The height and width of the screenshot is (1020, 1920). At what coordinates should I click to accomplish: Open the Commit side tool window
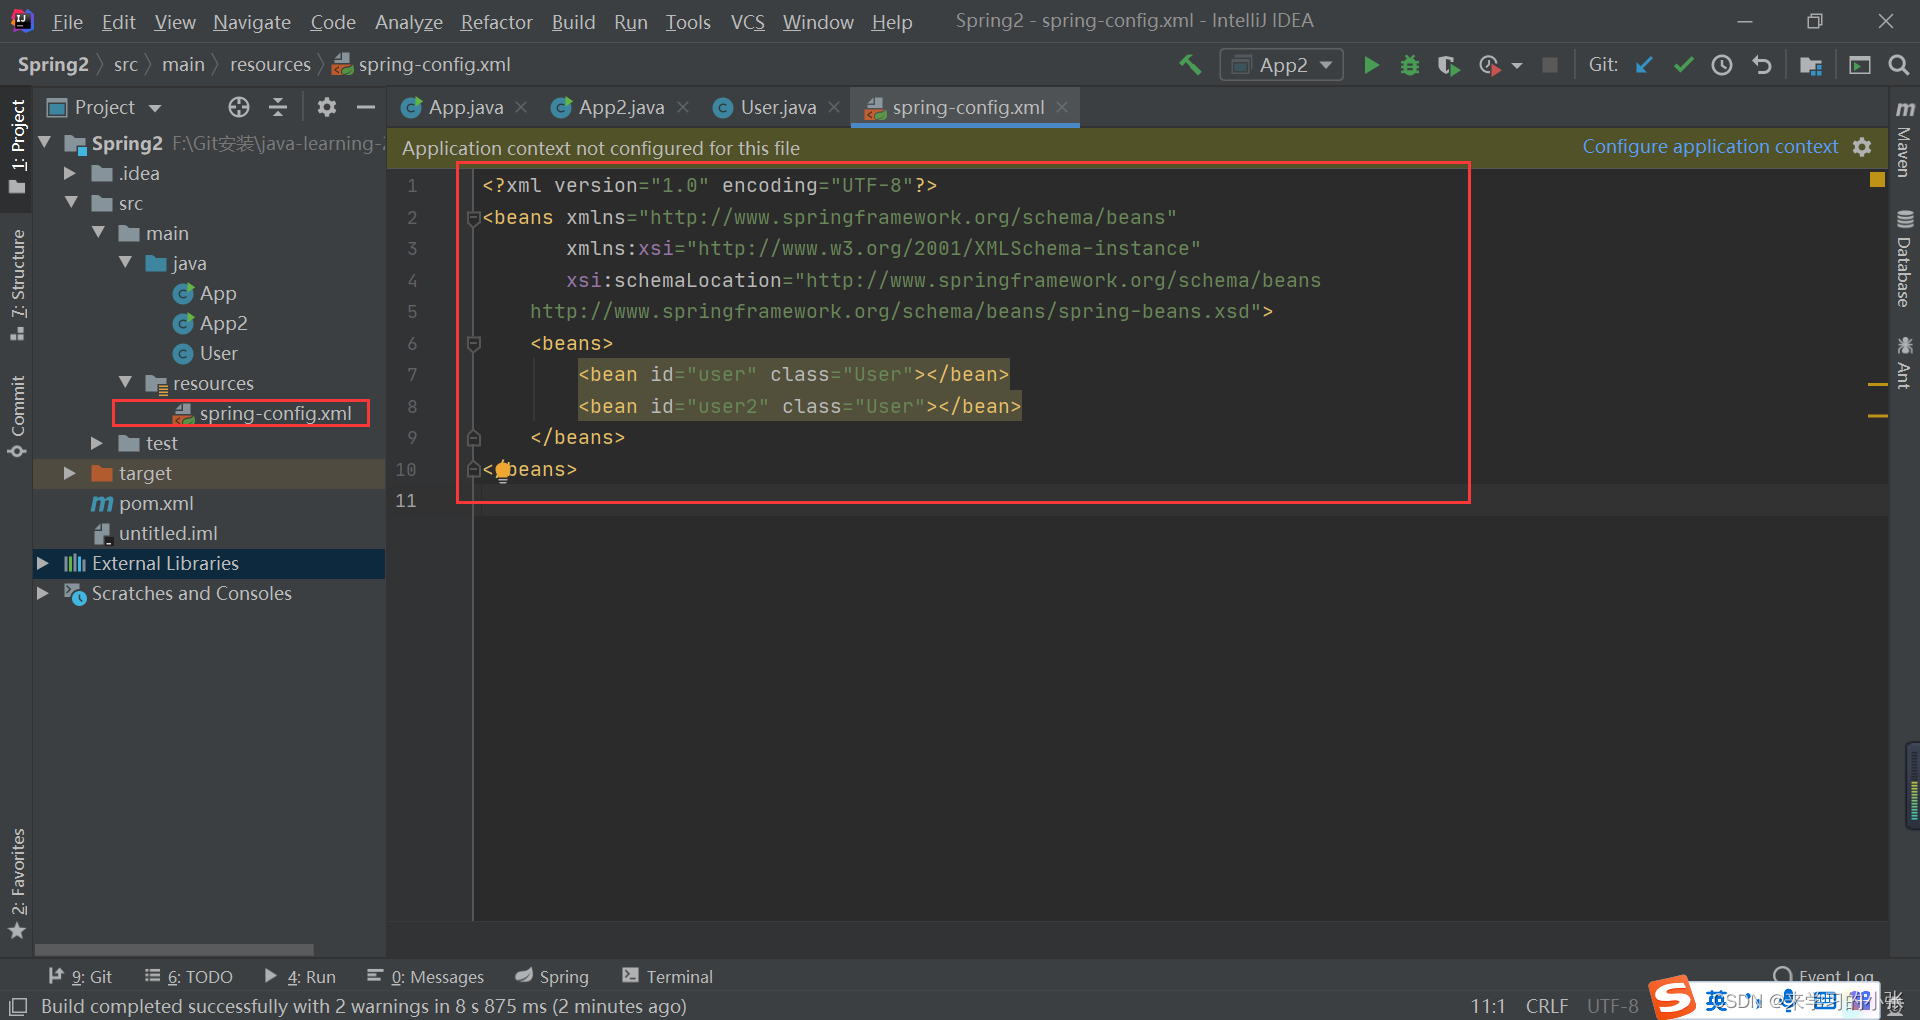click(x=17, y=417)
